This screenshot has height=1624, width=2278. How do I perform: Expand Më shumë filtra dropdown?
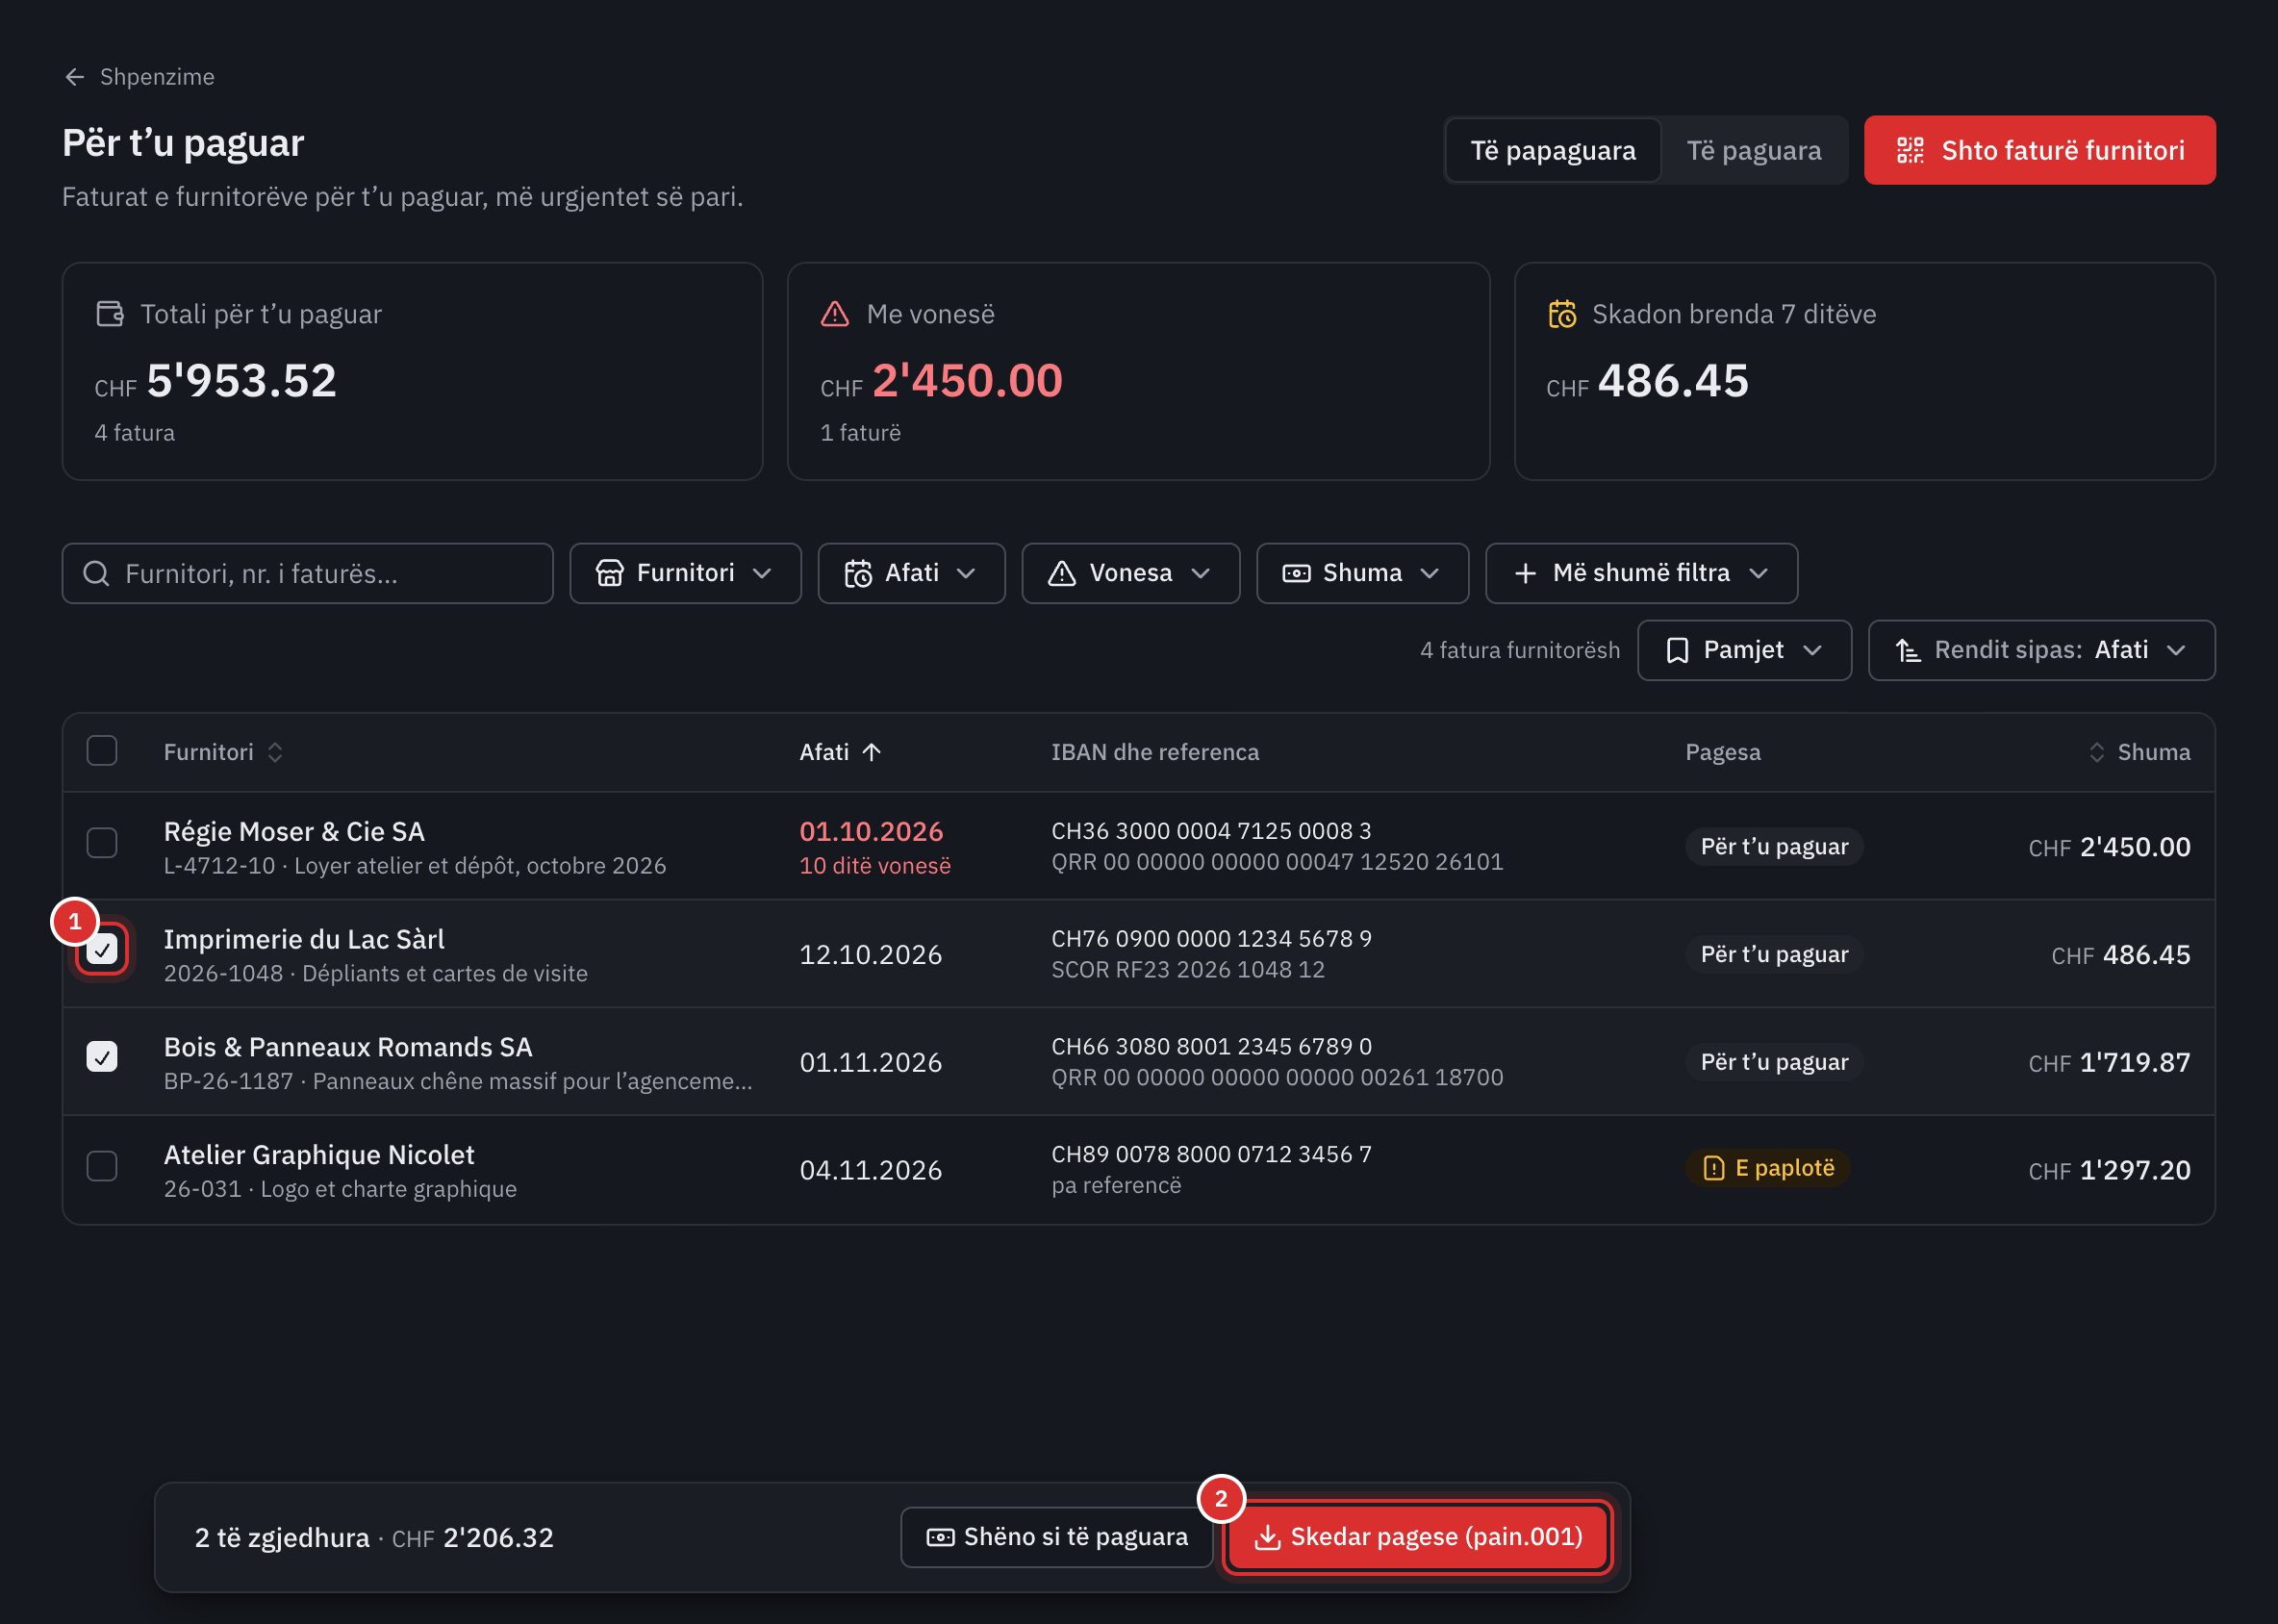click(1641, 573)
